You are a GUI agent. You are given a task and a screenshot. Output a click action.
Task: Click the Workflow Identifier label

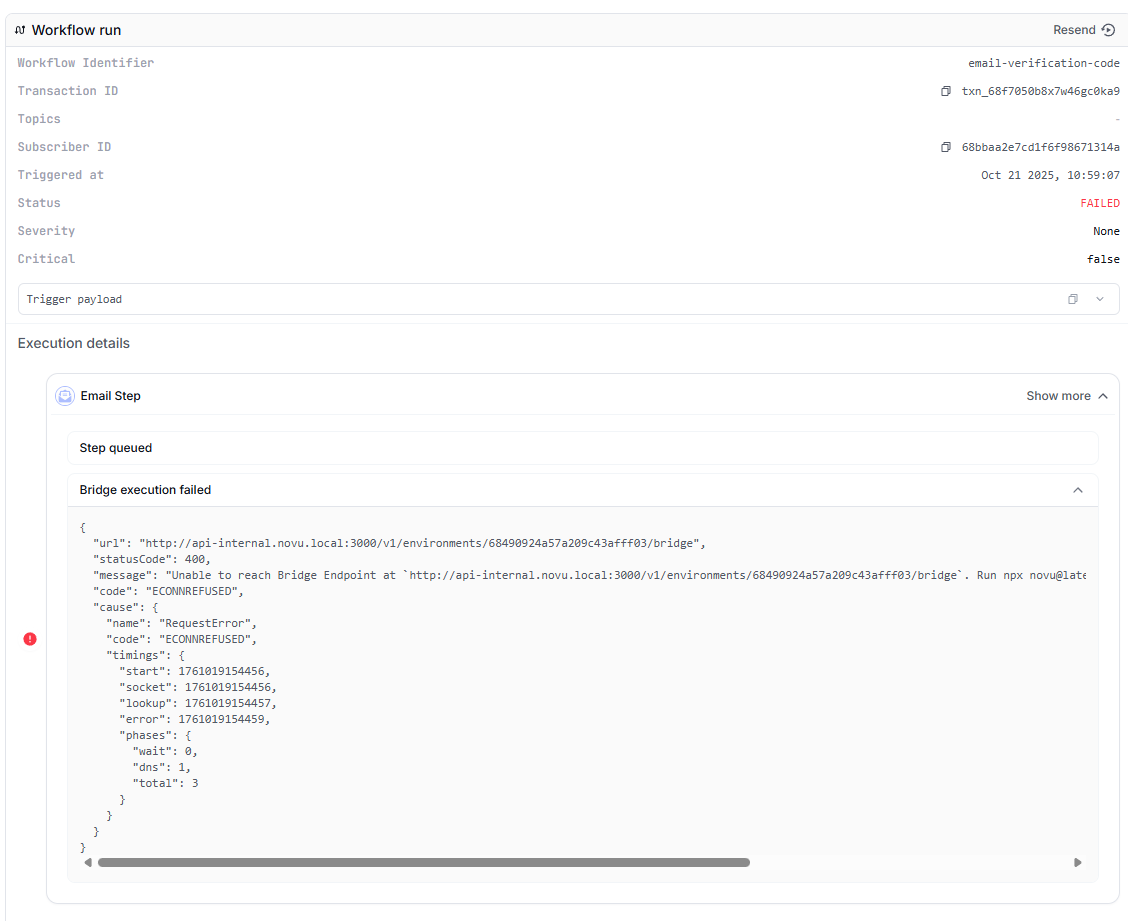click(86, 63)
